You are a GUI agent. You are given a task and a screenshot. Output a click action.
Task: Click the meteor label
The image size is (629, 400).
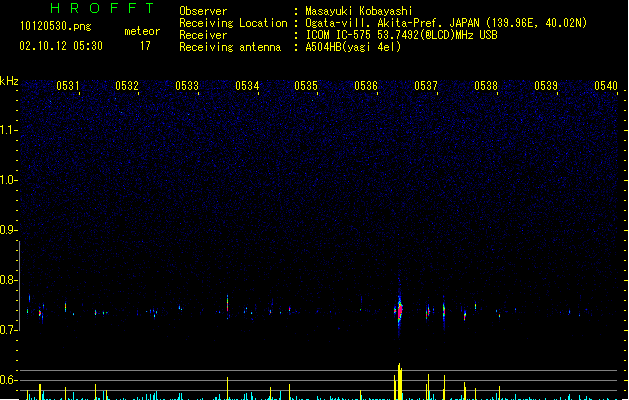click(x=142, y=31)
